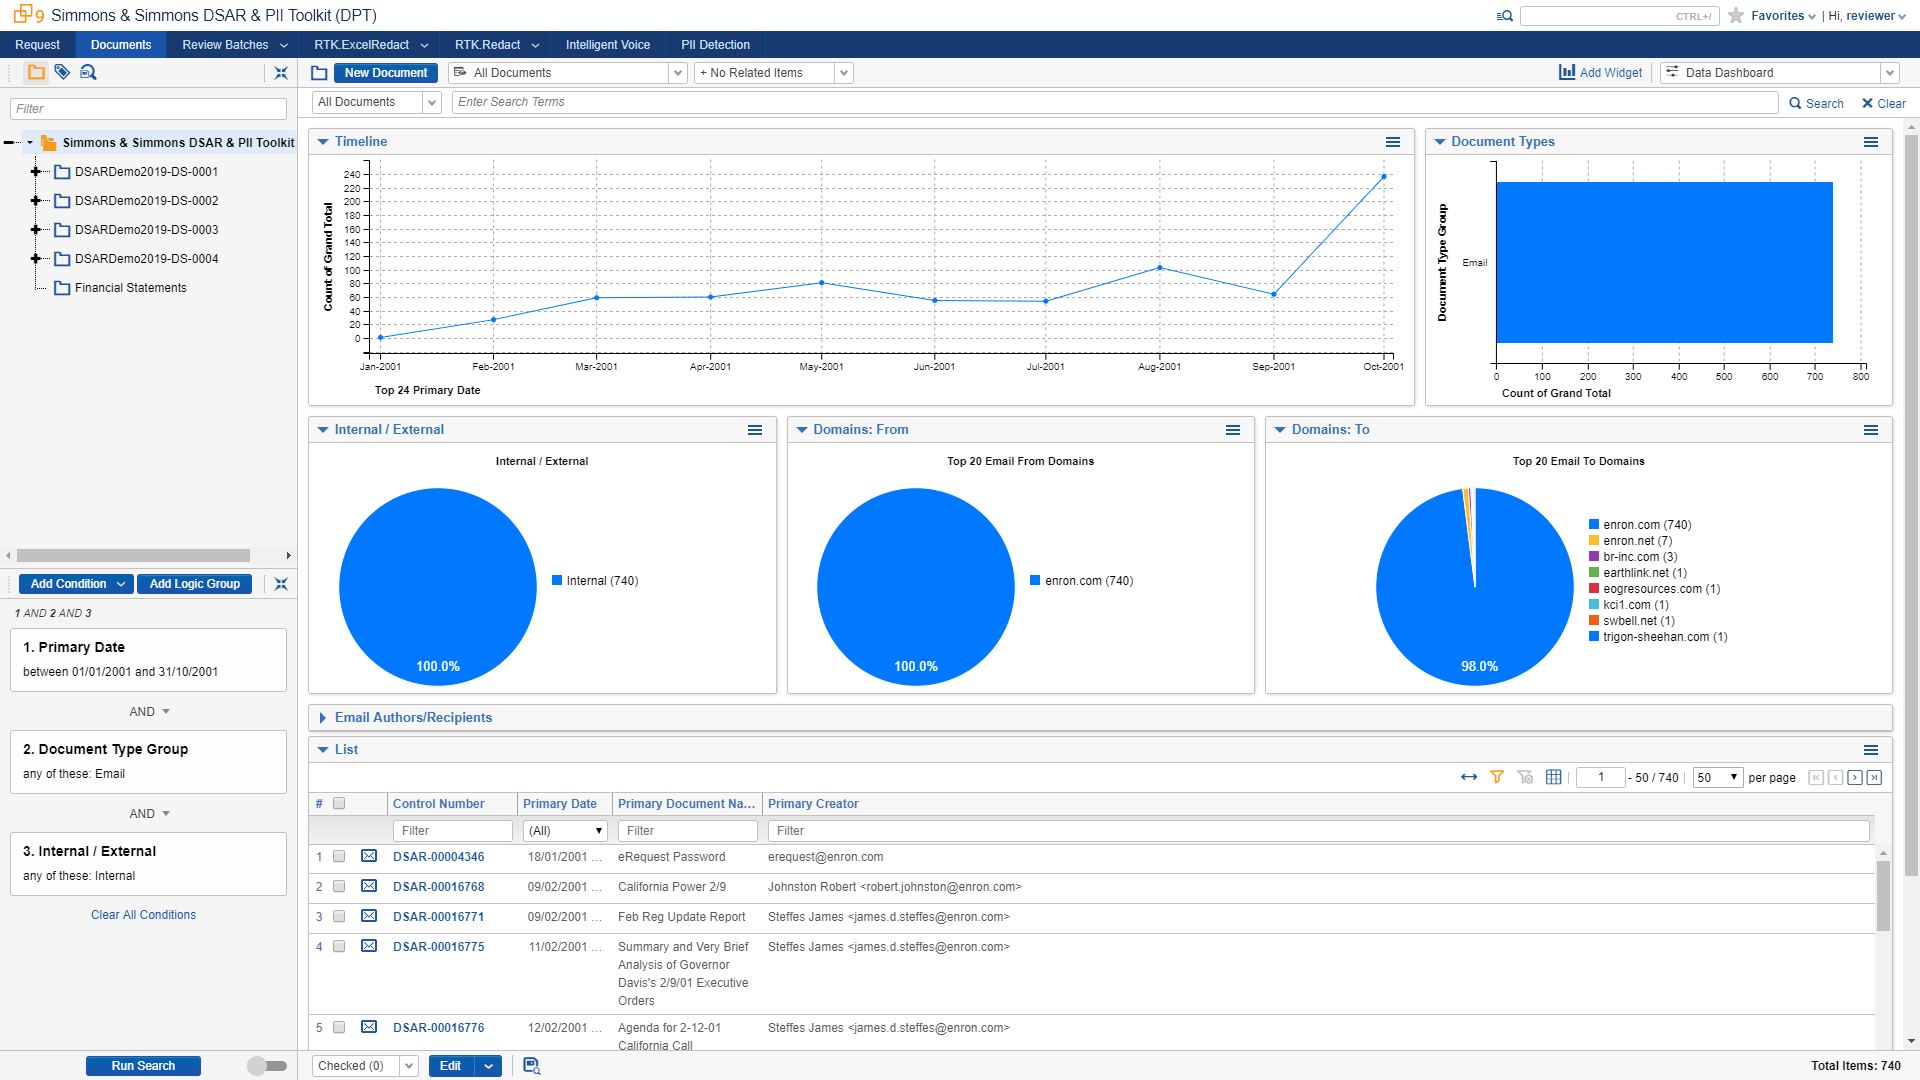Open the Intelligent Voice tab
1920x1080 pixels.
608,45
